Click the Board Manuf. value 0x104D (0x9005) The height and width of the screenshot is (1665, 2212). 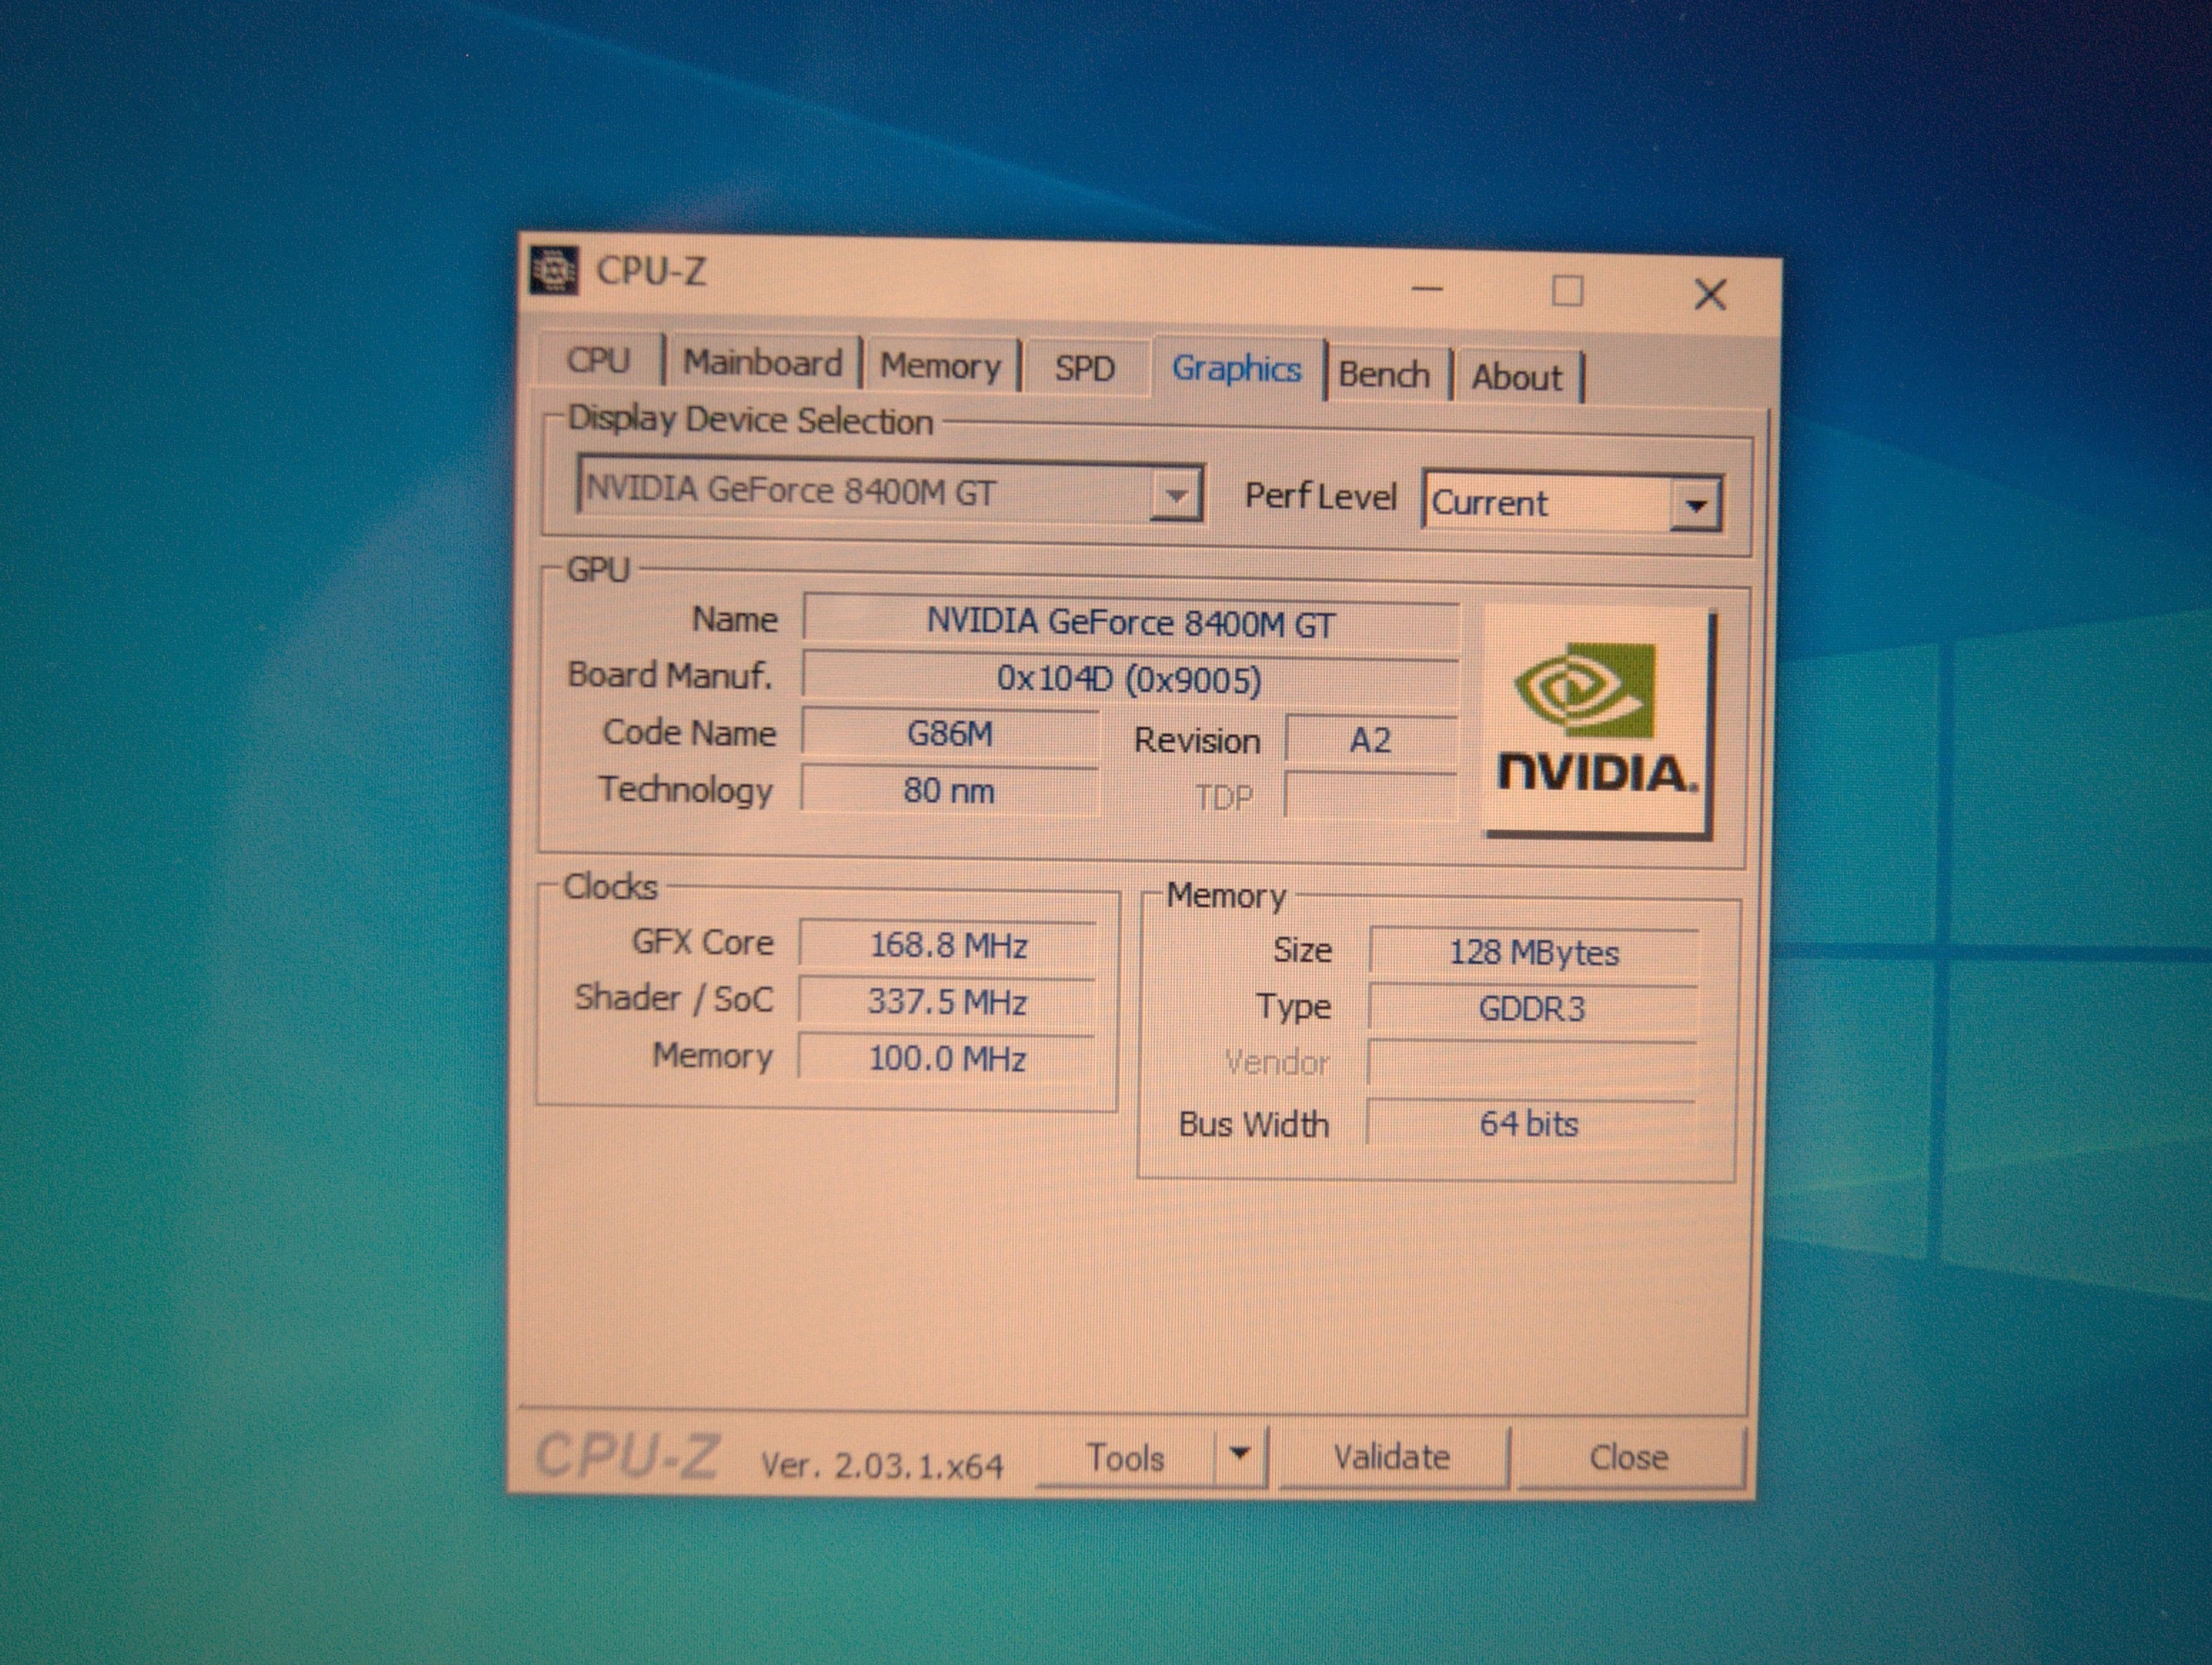point(1129,680)
